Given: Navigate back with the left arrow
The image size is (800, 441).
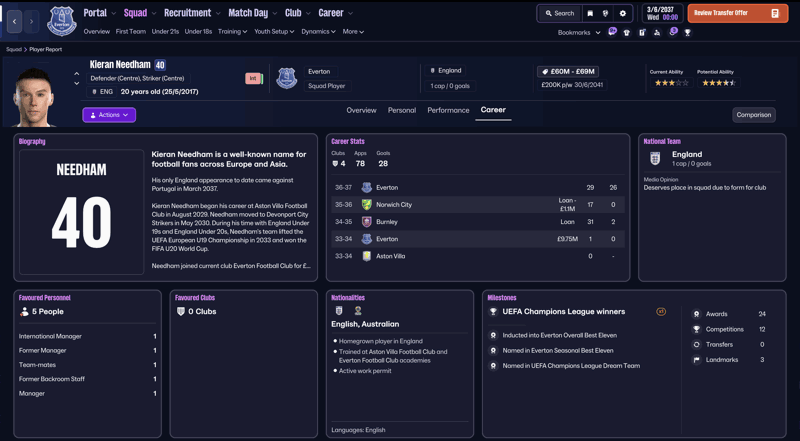Looking at the screenshot, I should coord(14,21).
